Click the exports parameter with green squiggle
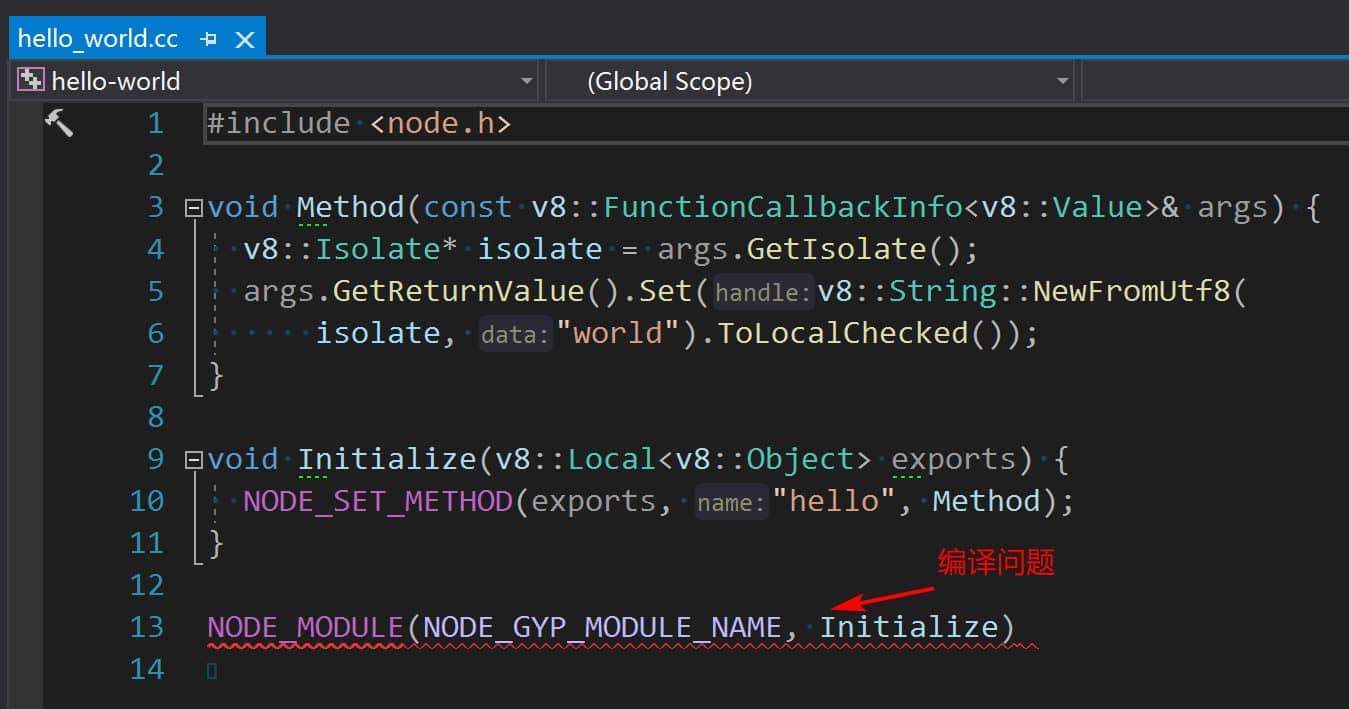1349x709 pixels. click(x=952, y=459)
